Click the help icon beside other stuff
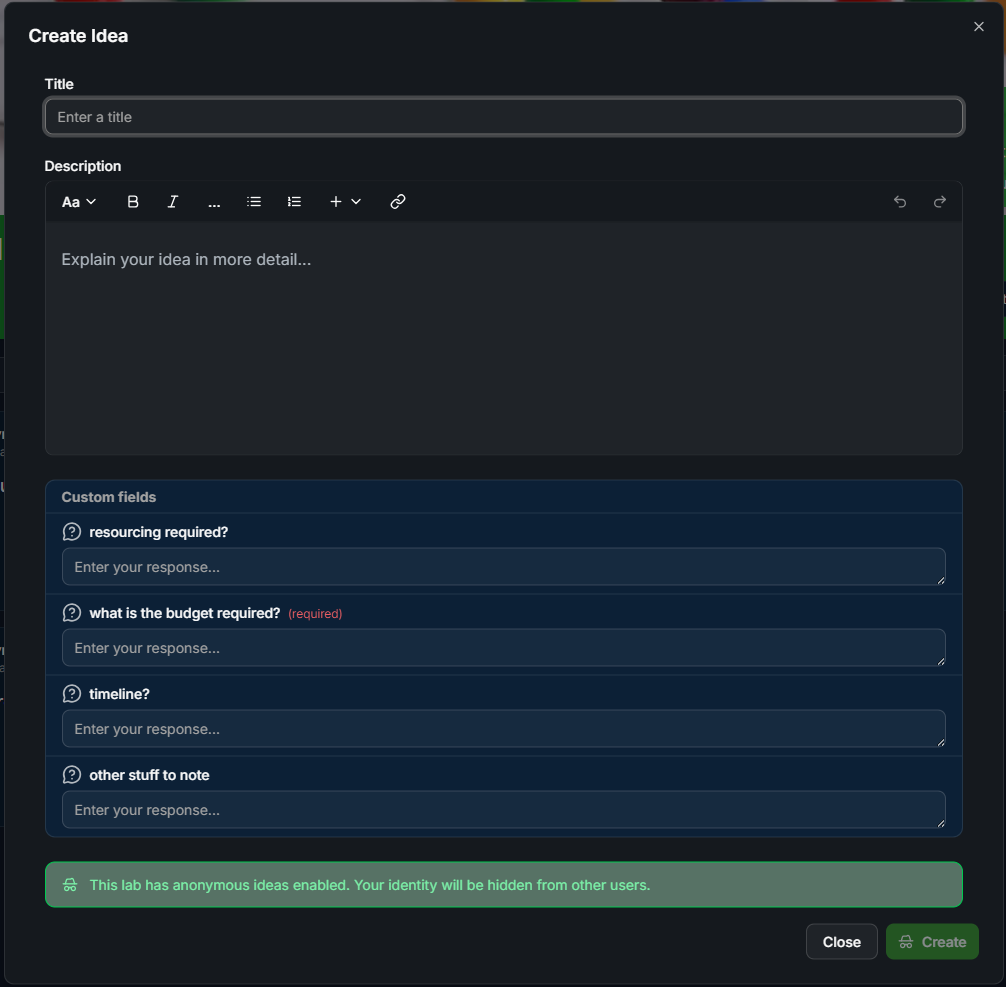The image size is (1006, 987). 72,775
